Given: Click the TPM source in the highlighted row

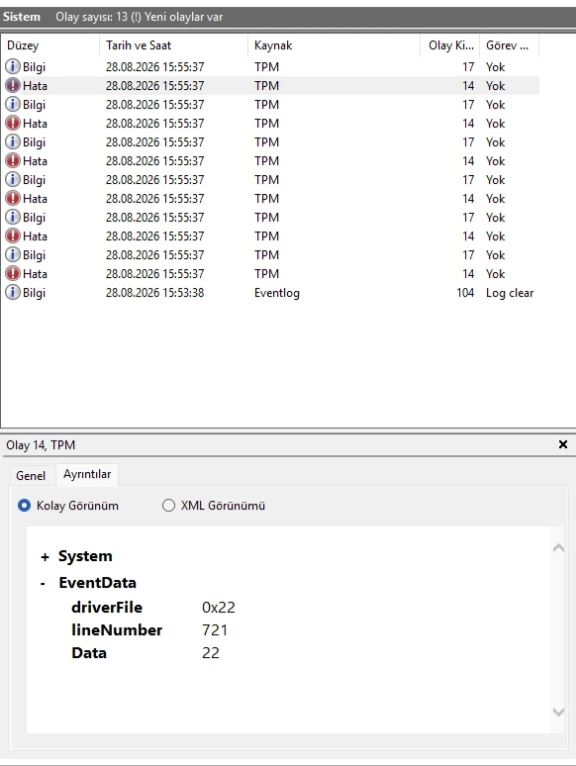Looking at the screenshot, I should 267,85.
